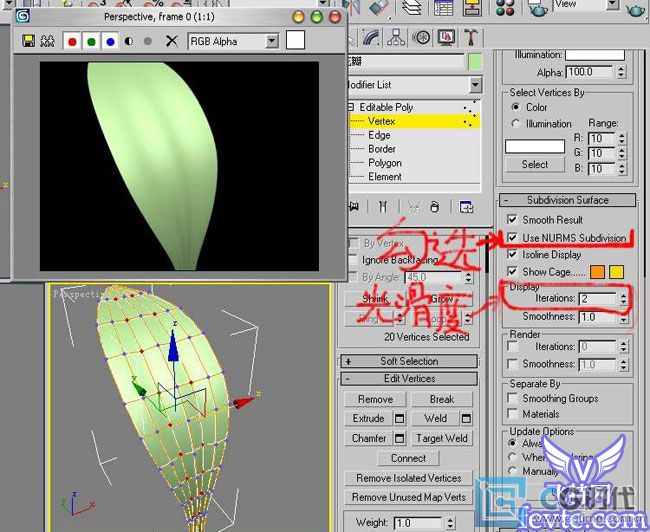Show the alpha channel display
Image resolution: width=650 pixels, height=532 pixels.
click(x=129, y=41)
